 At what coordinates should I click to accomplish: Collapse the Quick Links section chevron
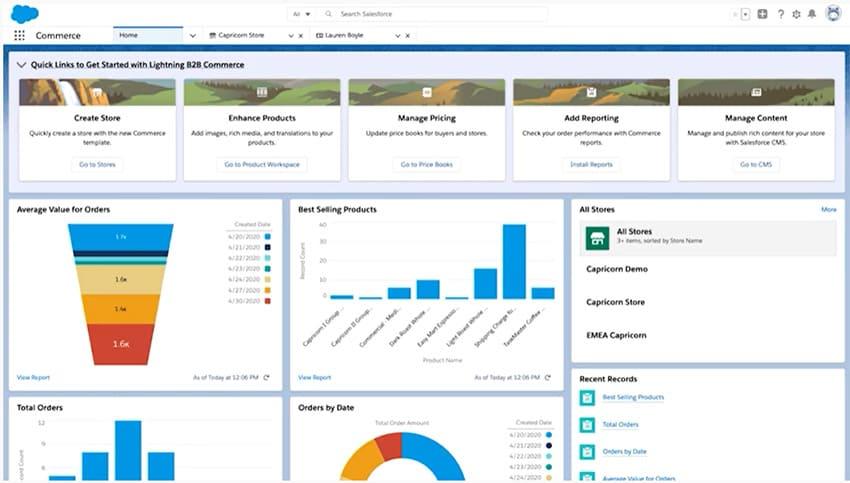pos(22,65)
